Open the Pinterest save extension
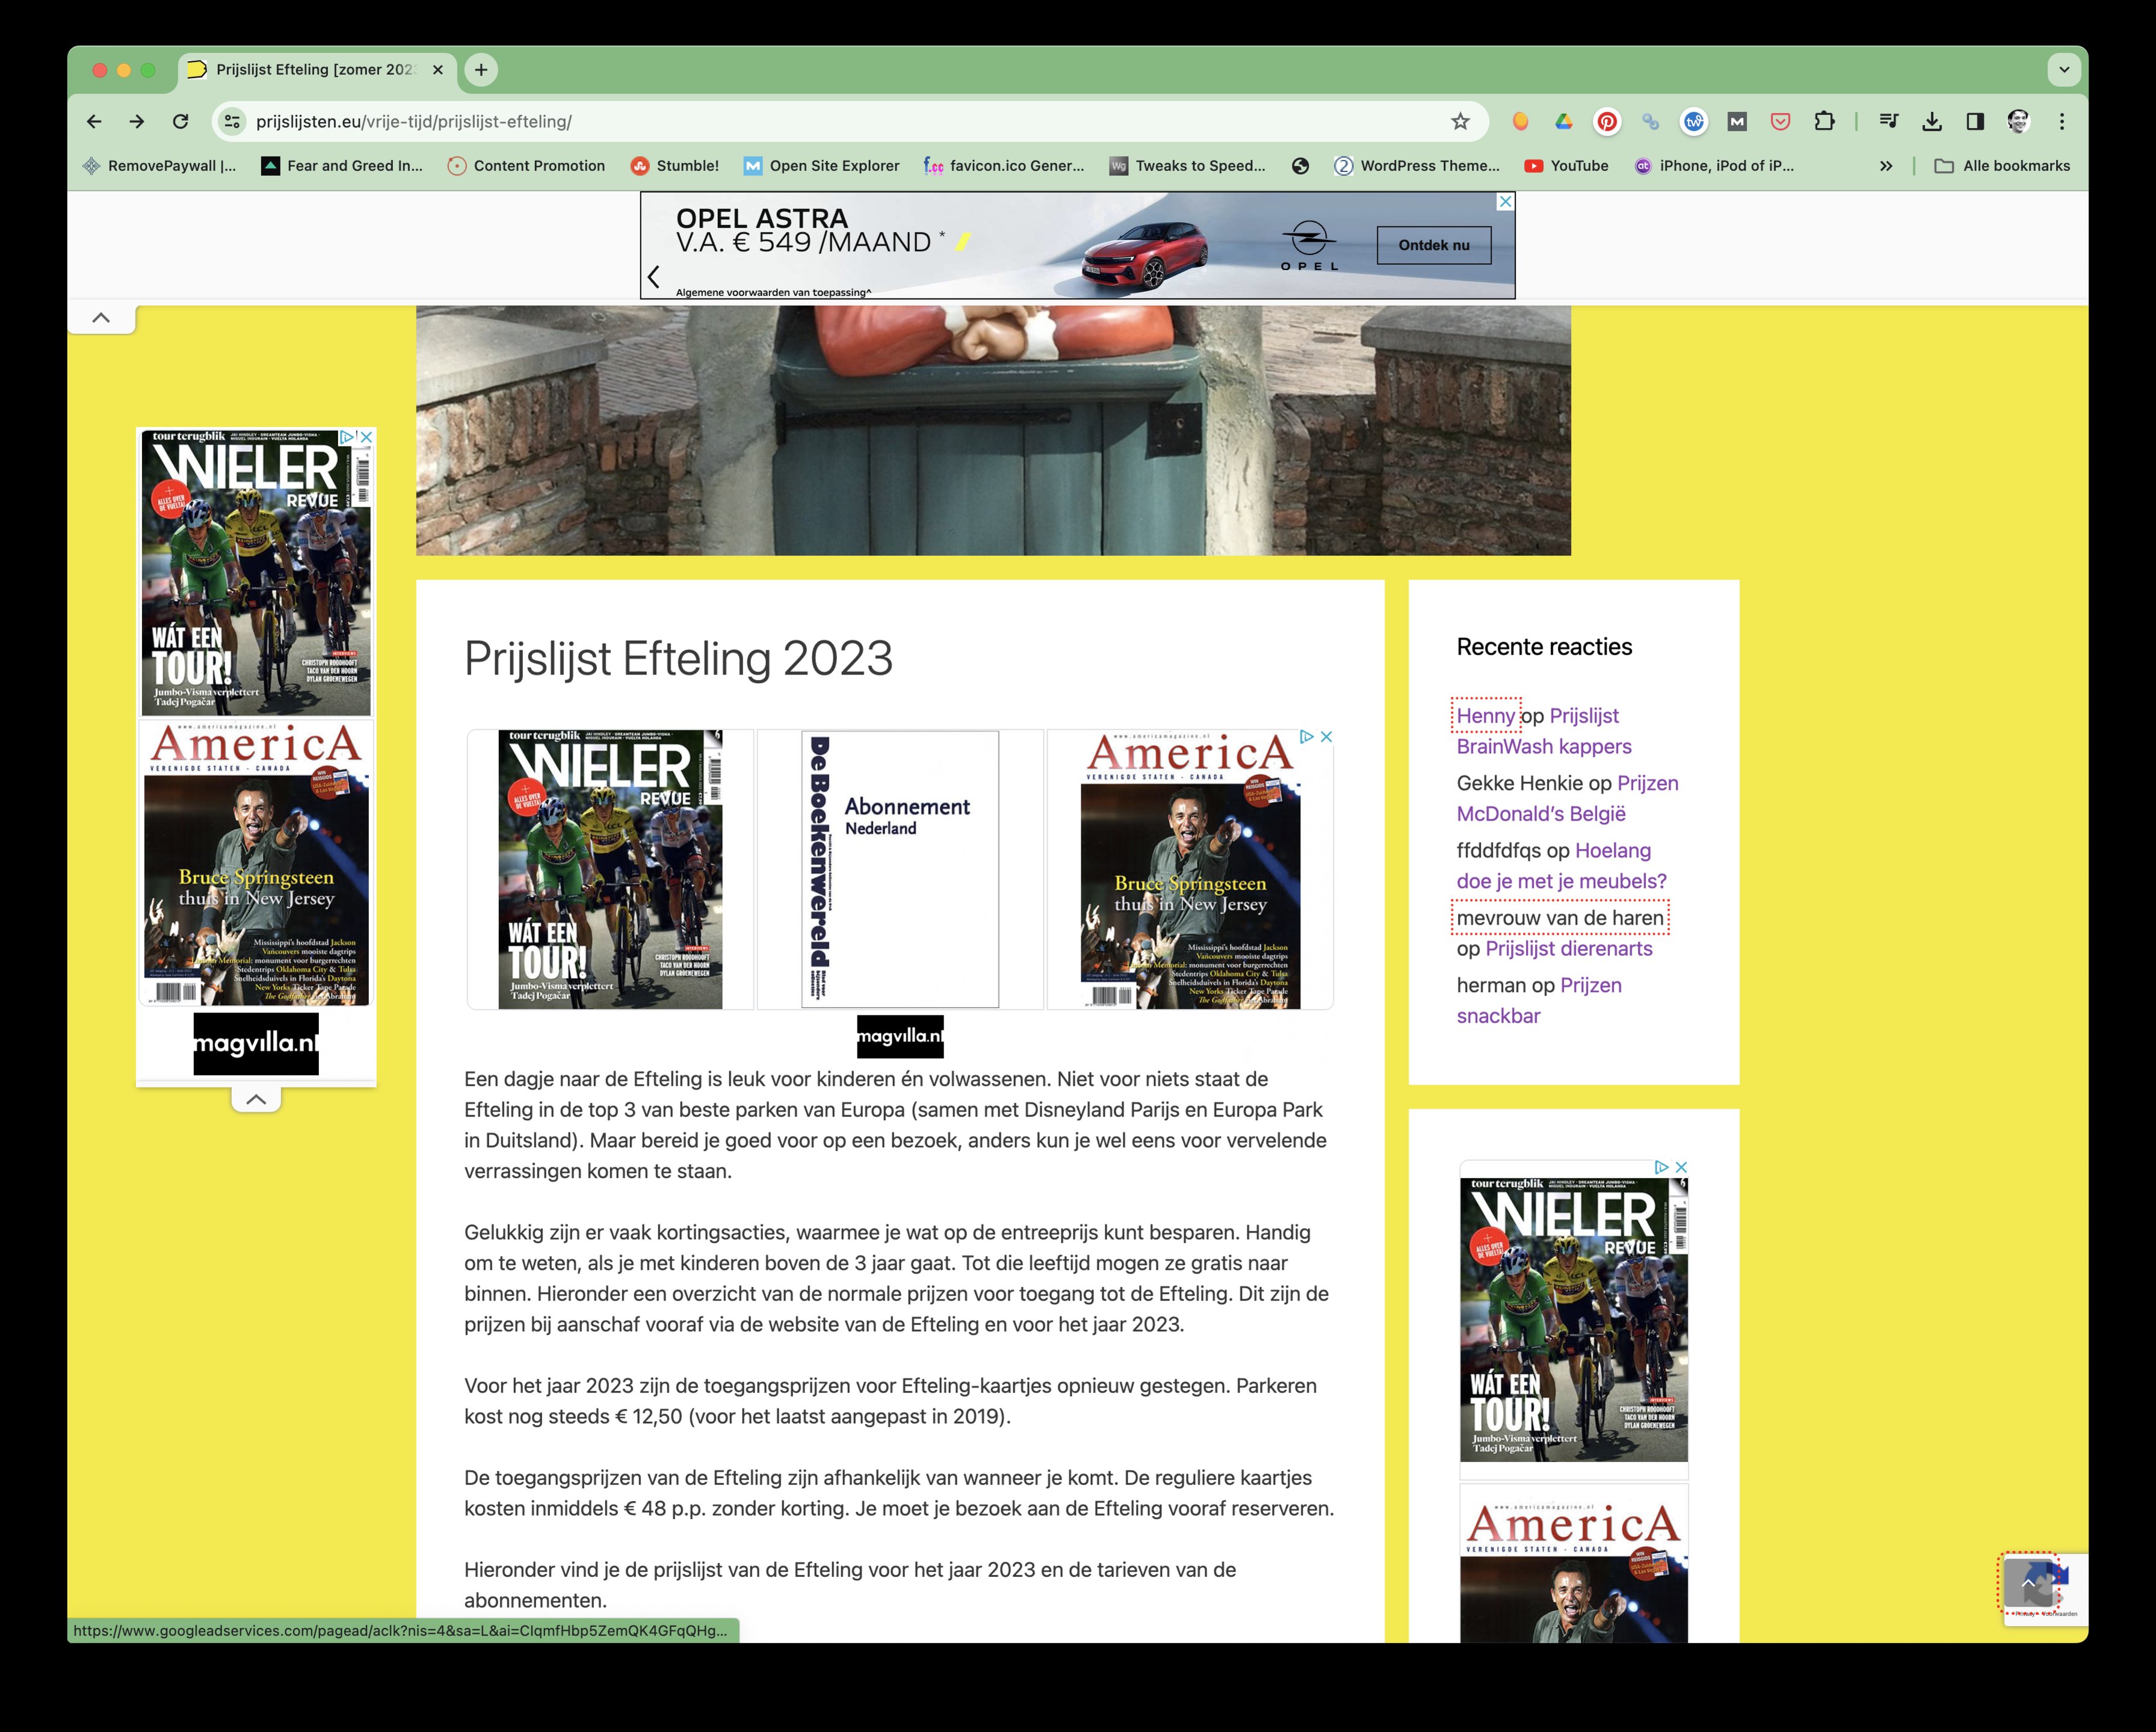 1607,122
